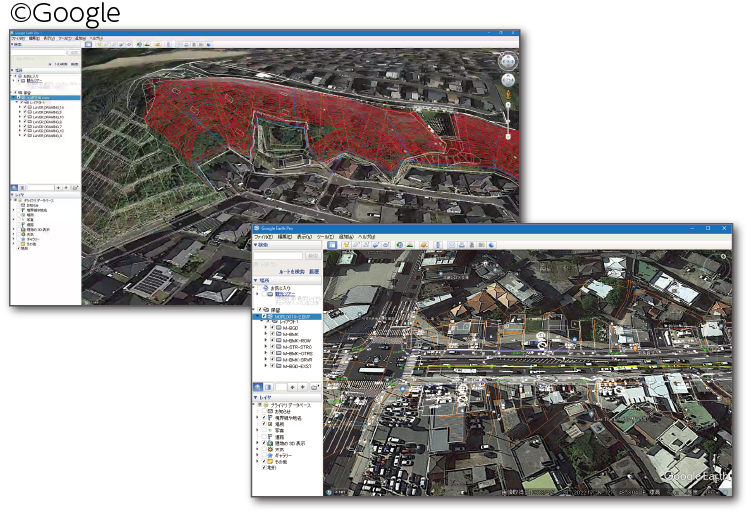The image size is (751, 515).
Task: Toggle 場所 layer checkbox in front window
Action: (264, 423)
